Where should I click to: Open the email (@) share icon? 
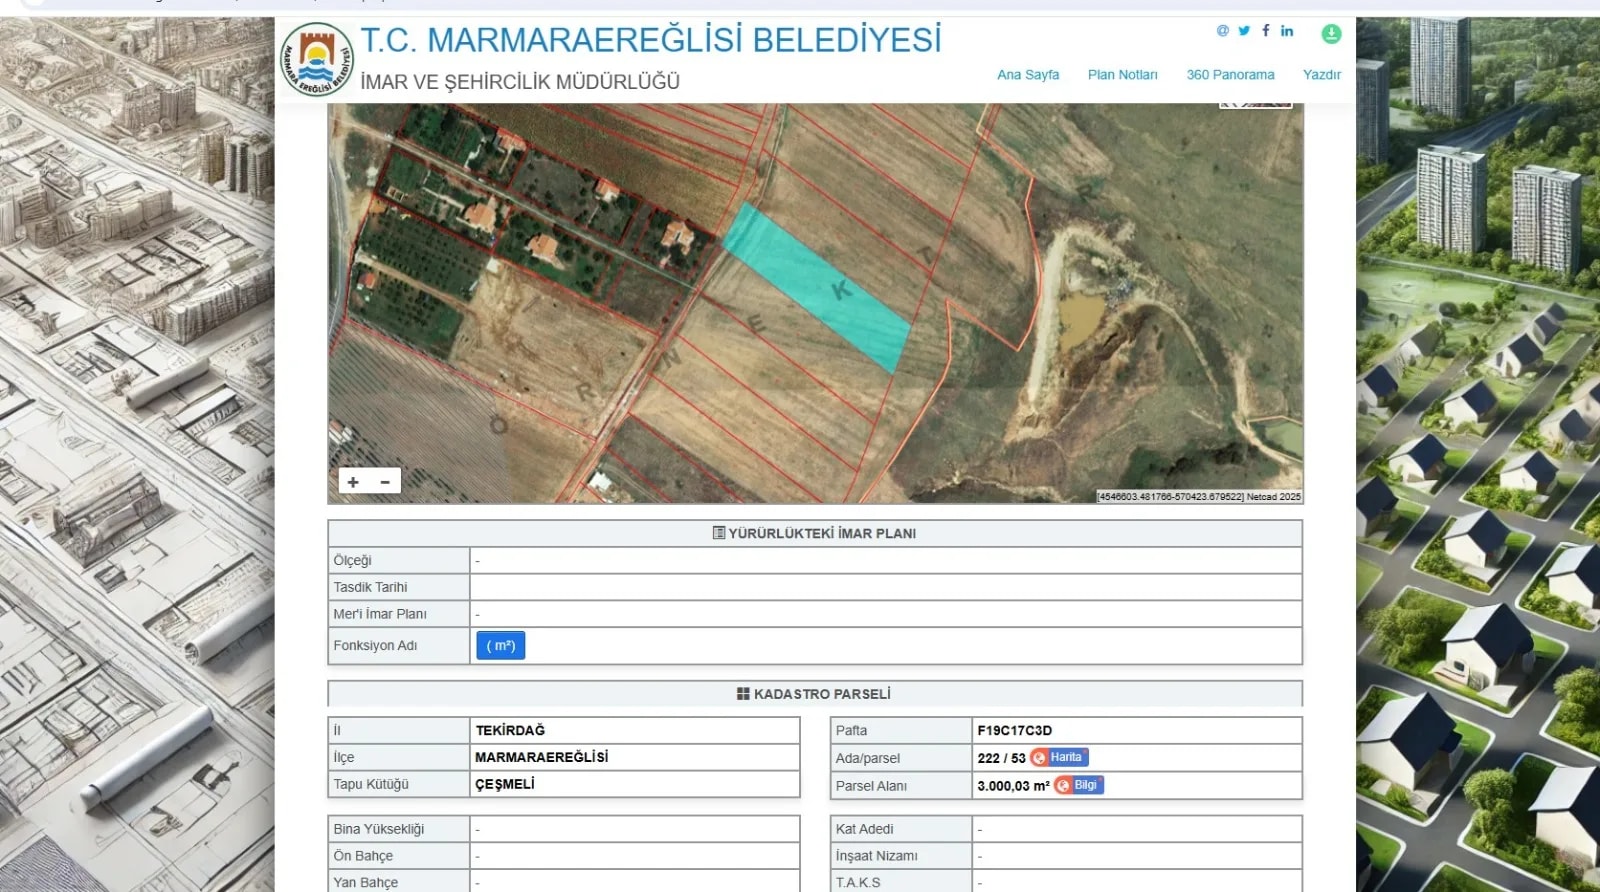(1222, 31)
